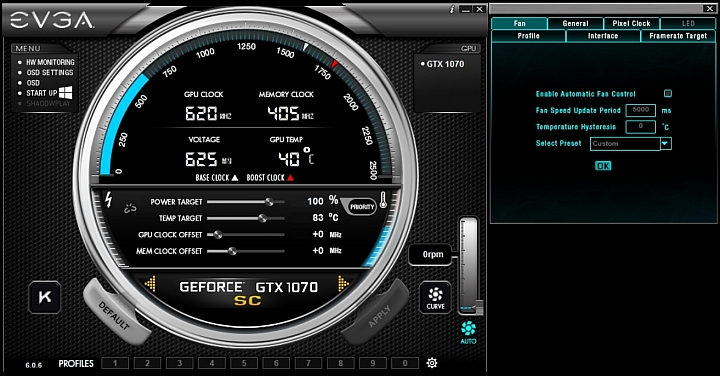Click the 6.0.6 version number

(x=34, y=365)
